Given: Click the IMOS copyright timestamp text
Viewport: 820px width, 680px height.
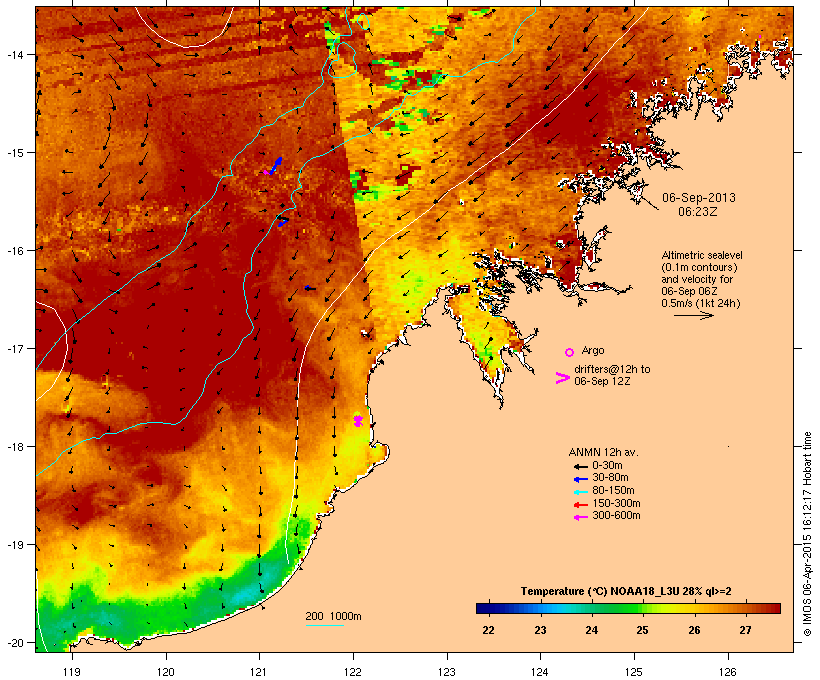Looking at the screenshot, I should [807, 534].
